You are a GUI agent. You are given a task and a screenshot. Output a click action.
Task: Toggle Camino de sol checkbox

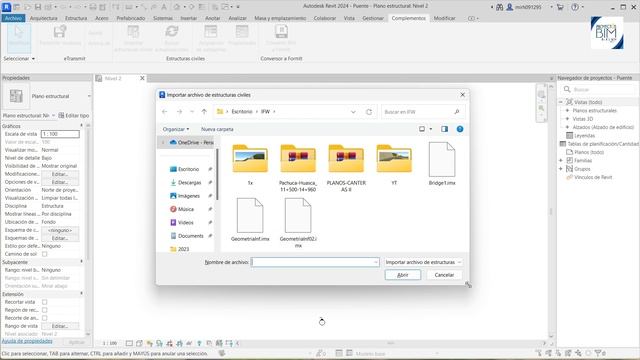[44, 254]
